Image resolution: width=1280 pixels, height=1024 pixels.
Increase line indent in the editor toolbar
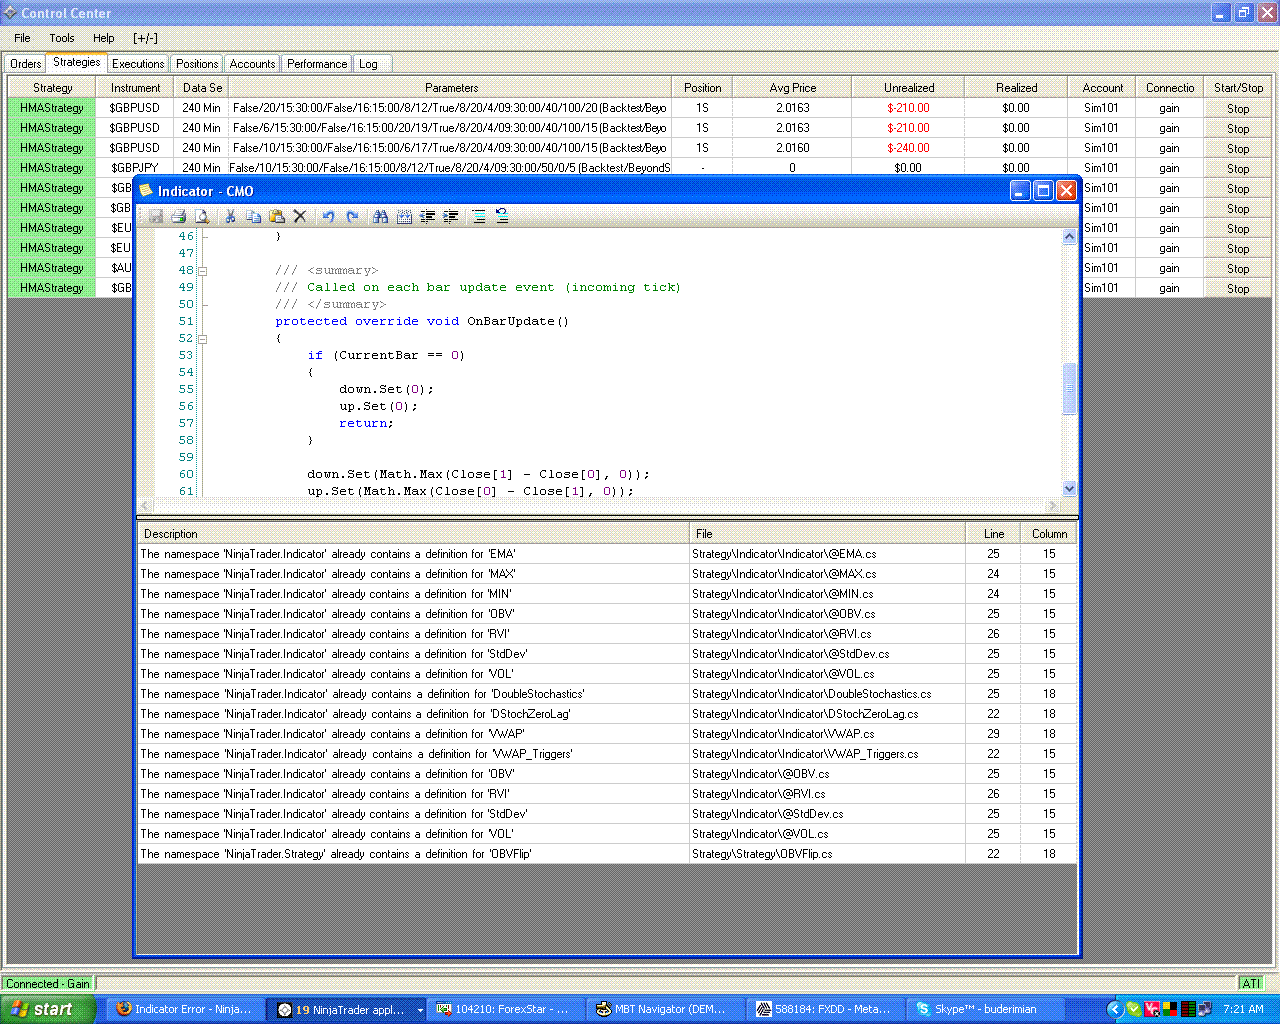(x=451, y=216)
